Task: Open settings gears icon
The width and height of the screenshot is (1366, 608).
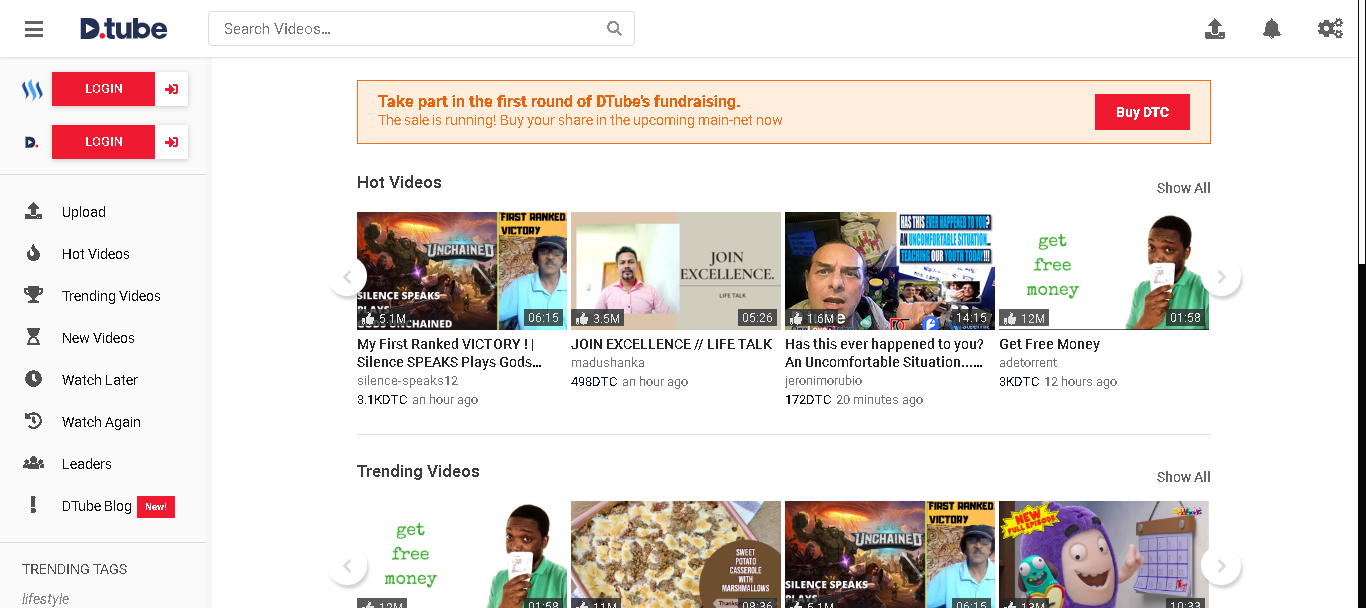Action: [x=1330, y=29]
